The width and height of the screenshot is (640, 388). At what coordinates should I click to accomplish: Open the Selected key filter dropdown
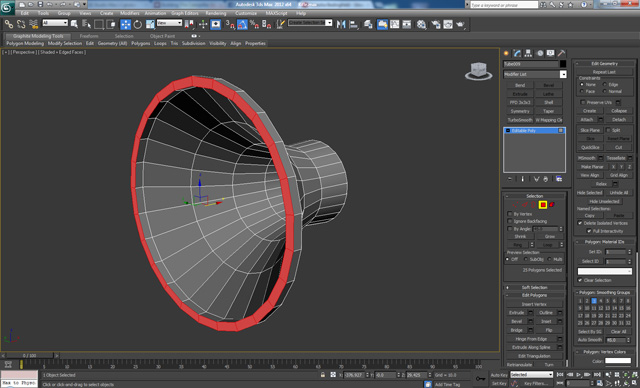(531, 375)
